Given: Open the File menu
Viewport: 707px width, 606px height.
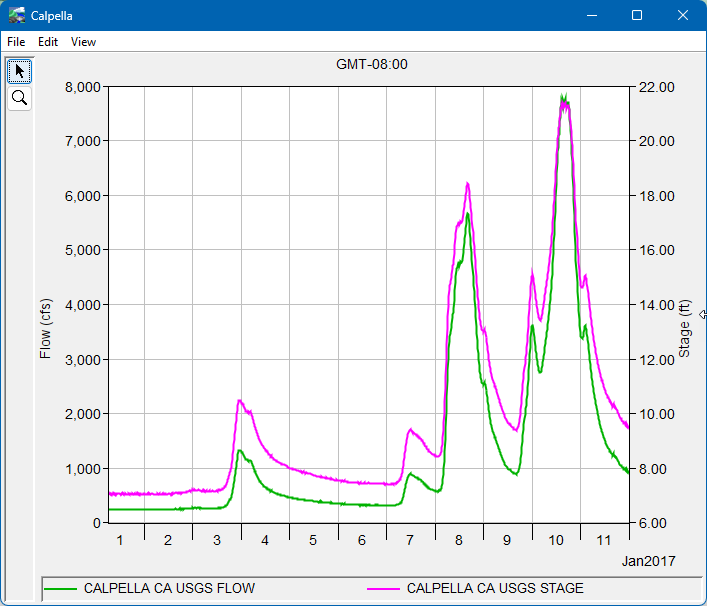Looking at the screenshot, I should [x=16, y=42].
